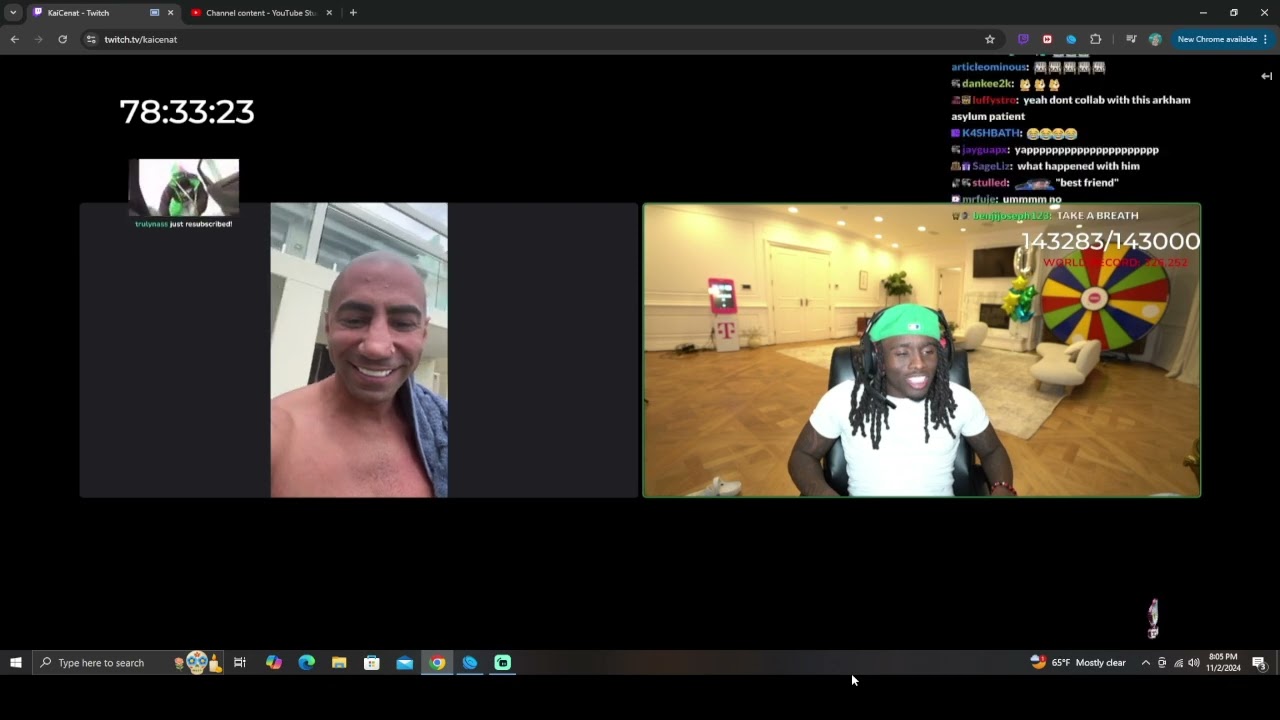View site information icon beside the URL
Viewport: 1280px width, 720px height.
[x=90, y=39]
